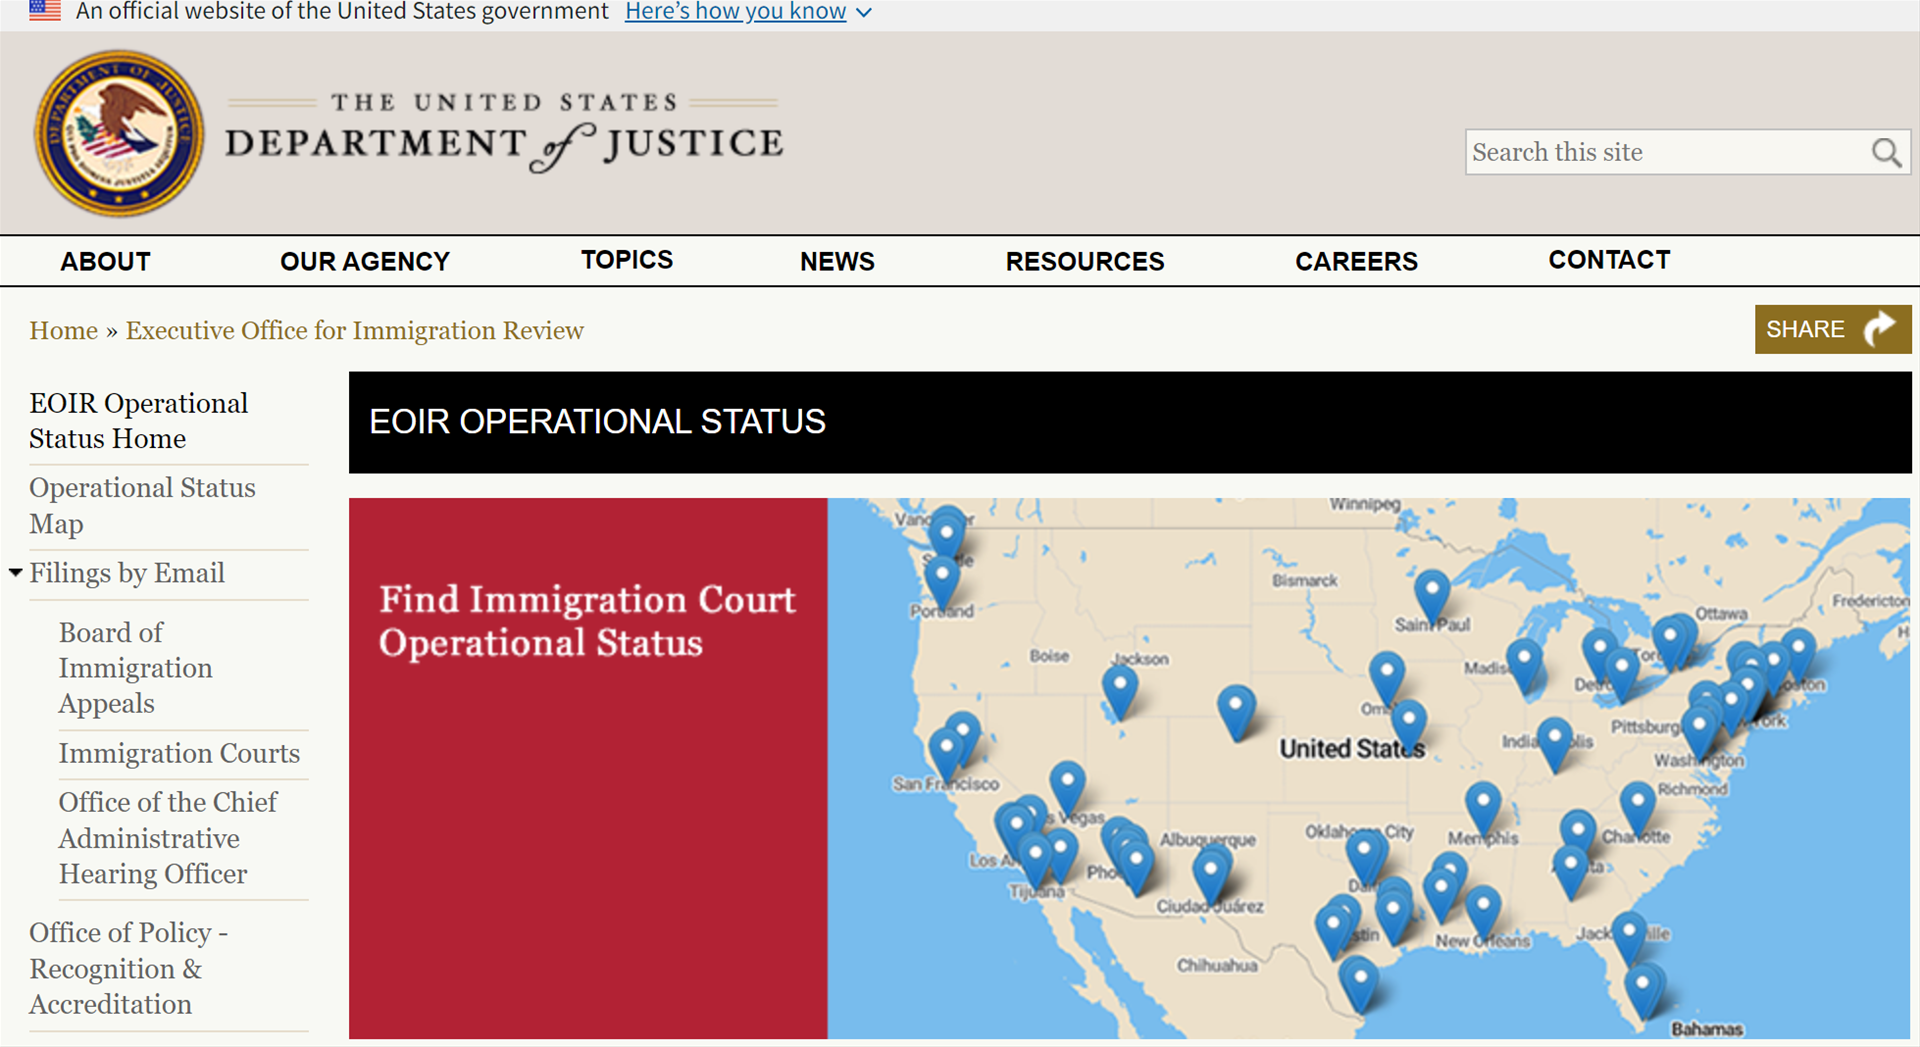Open Executive Office for Immigration Review breadcrumb
Viewport: 1920px width, 1047px height.
(x=354, y=331)
